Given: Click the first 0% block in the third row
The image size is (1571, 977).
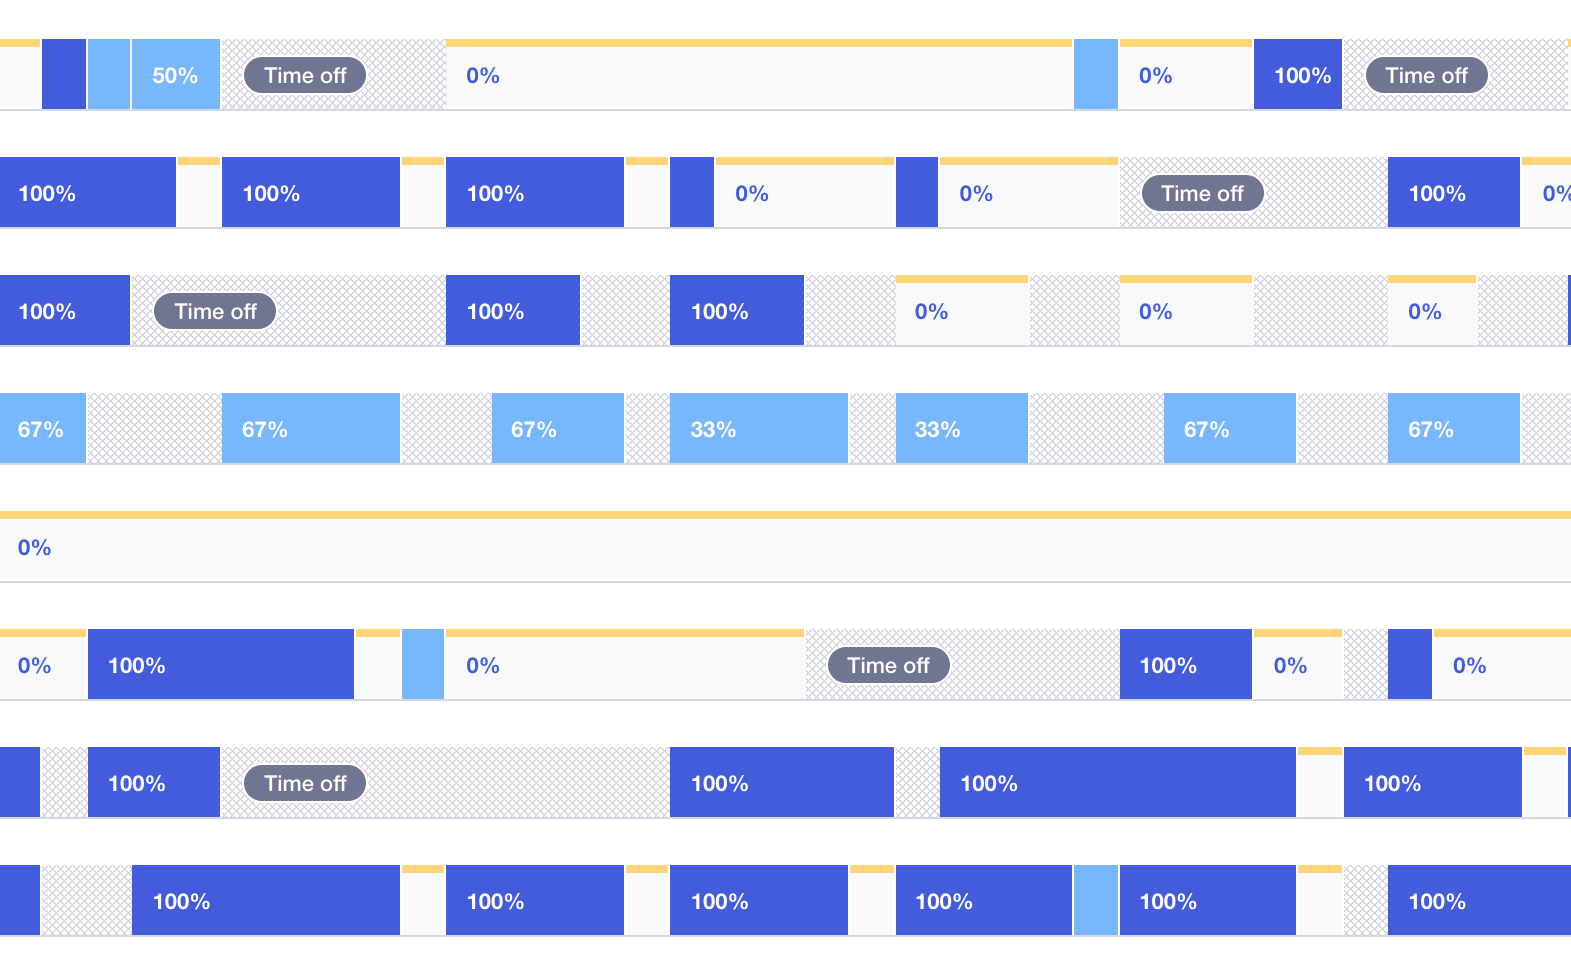Looking at the screenshot, I should (x=961, y=312).
